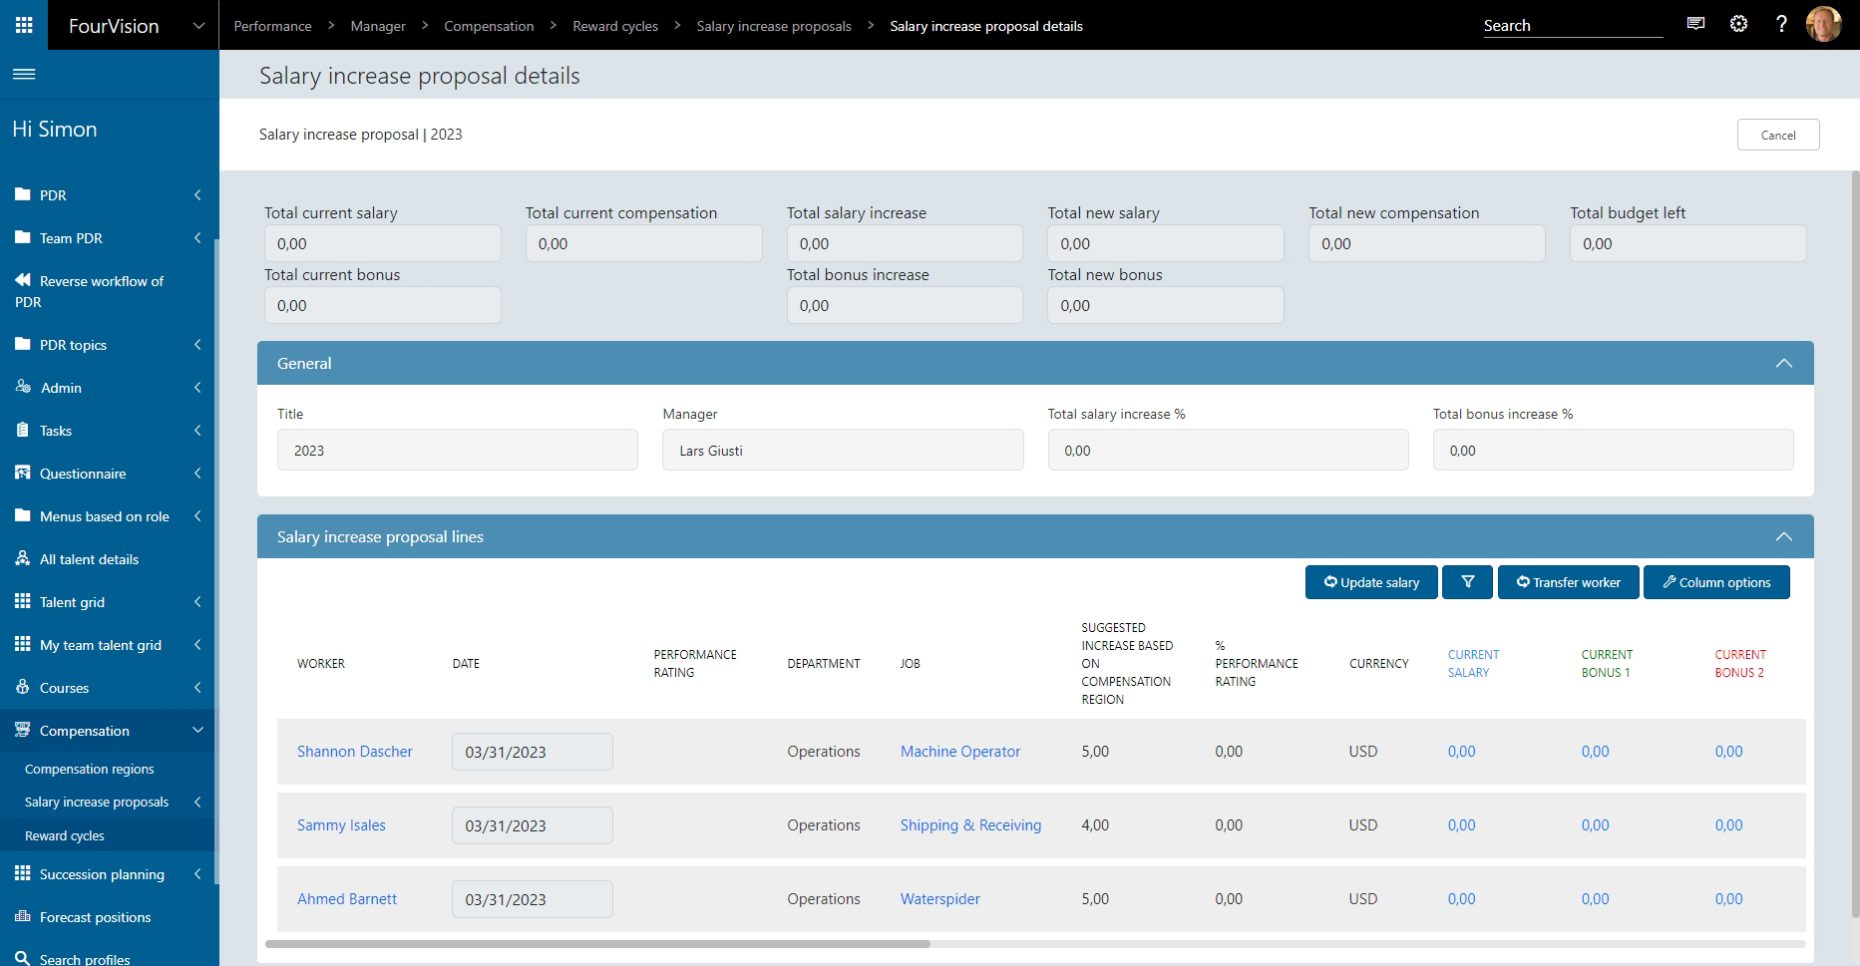Collapse the Salary increase proposal lines section
Screen dimensions: 1860x966
(1785, 536)
